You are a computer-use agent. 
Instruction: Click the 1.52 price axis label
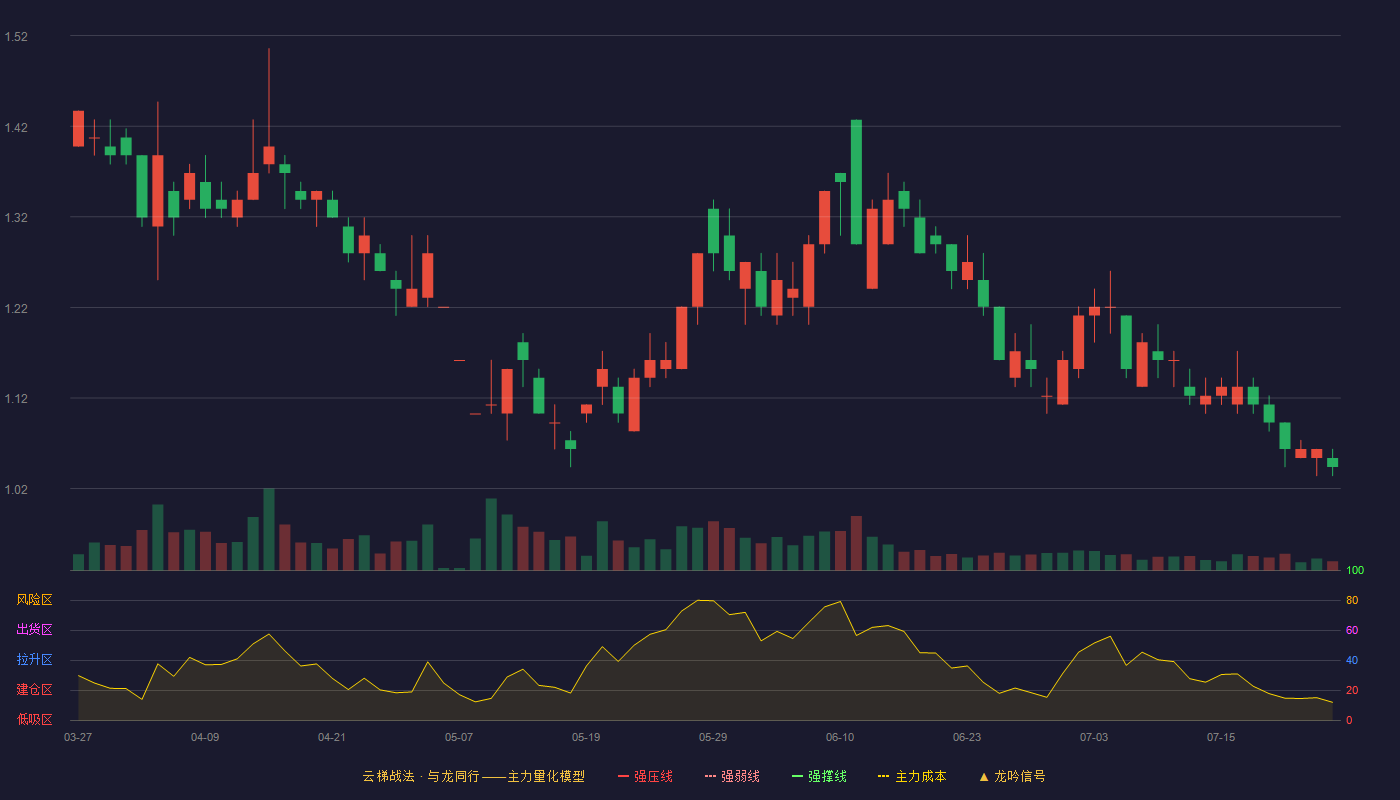(x=16, y=37)
